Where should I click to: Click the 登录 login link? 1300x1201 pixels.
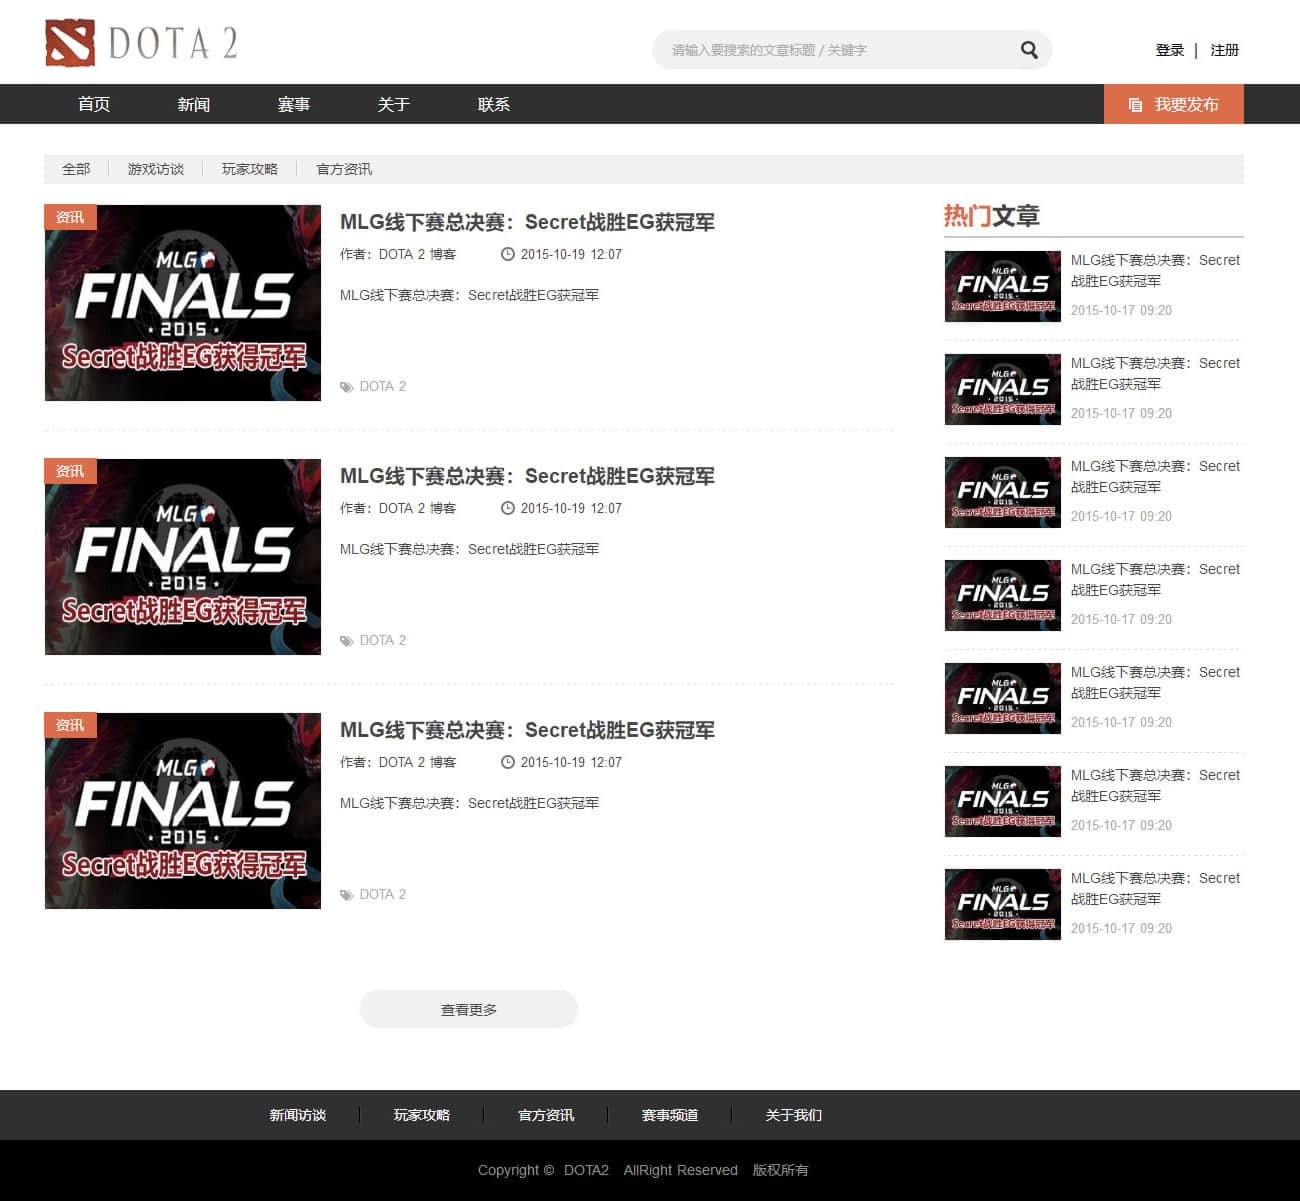coord(1169,50)
